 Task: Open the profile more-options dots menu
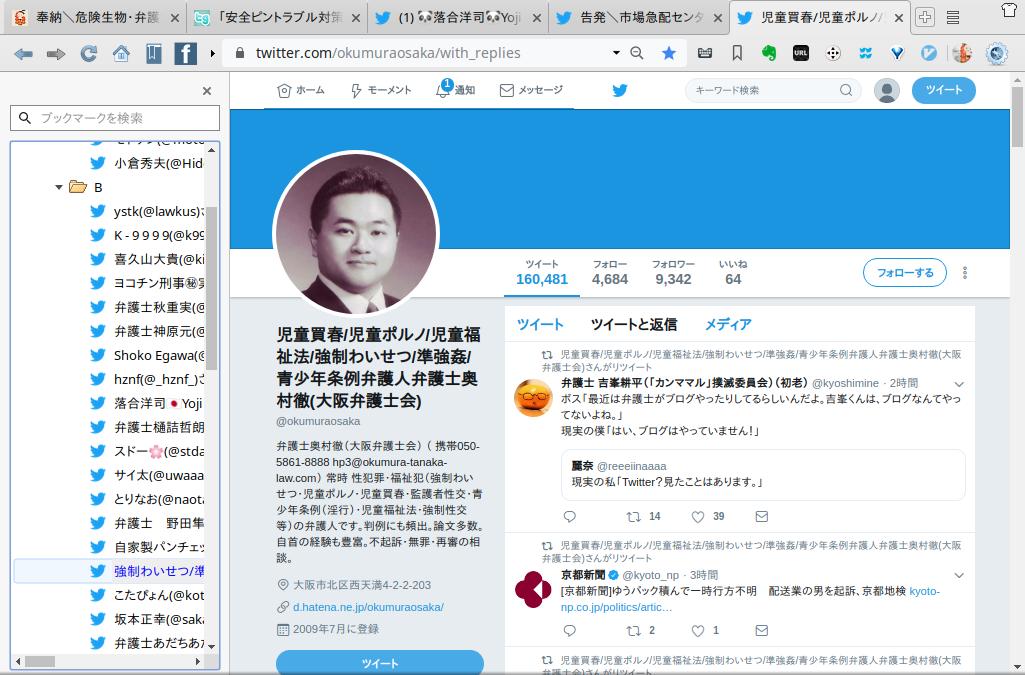965,273
